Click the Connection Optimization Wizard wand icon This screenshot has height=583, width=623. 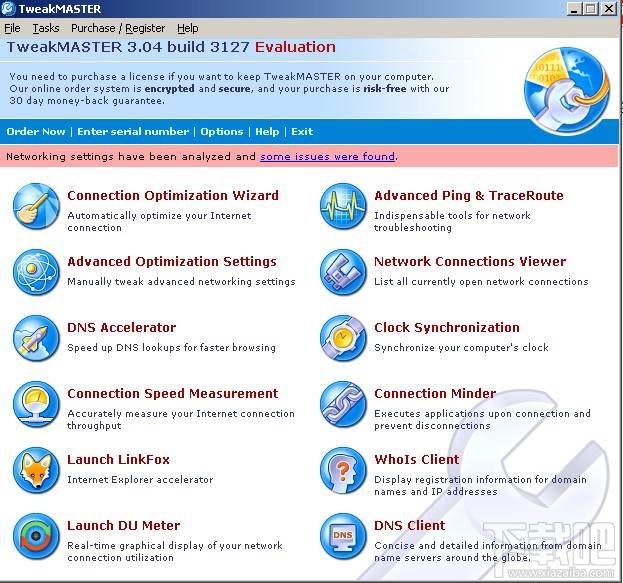click(x=36, y=206)
